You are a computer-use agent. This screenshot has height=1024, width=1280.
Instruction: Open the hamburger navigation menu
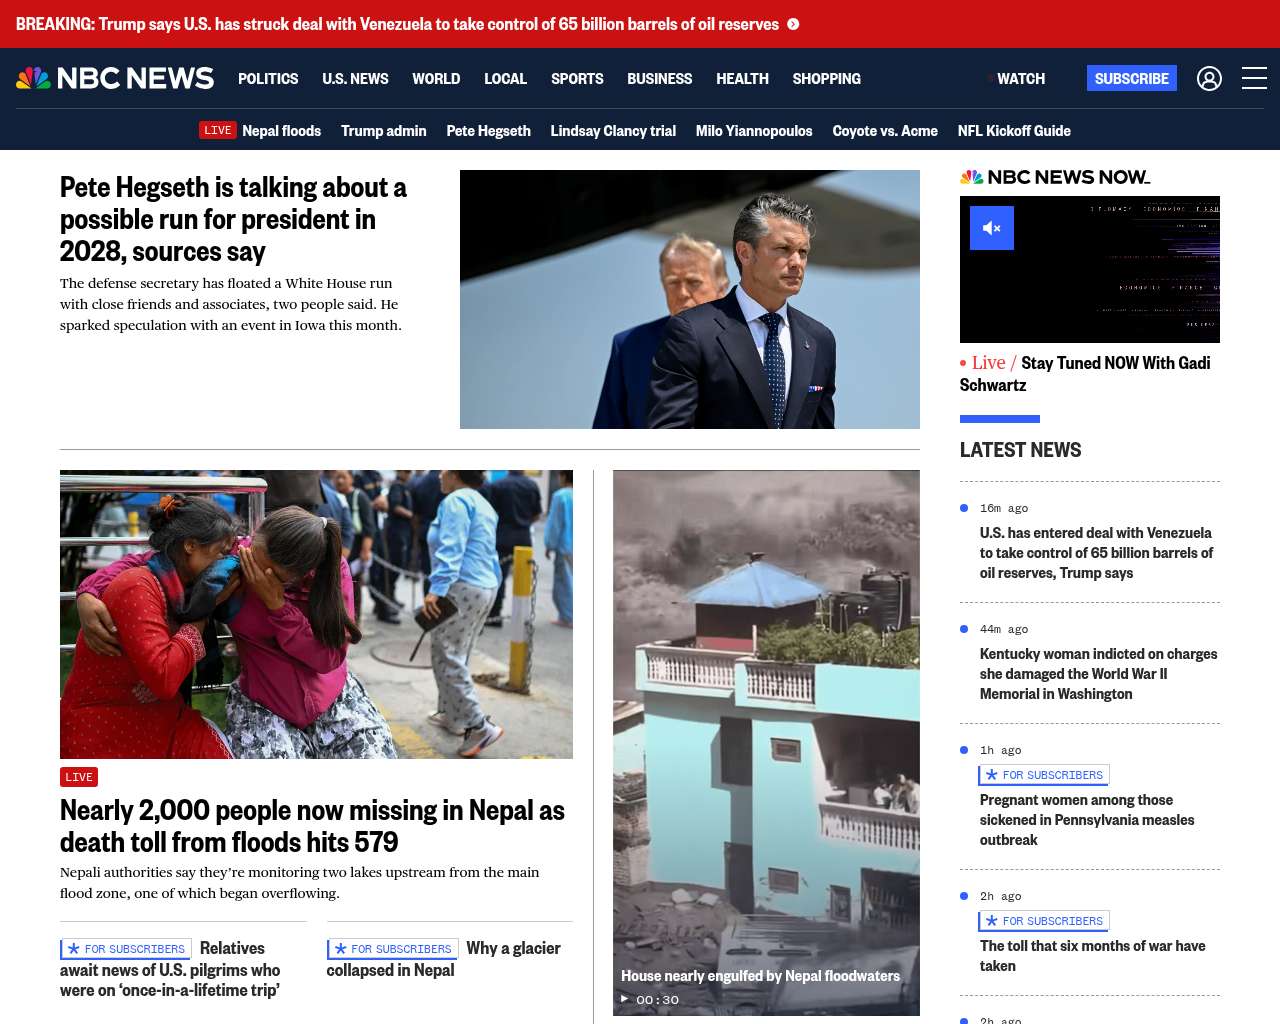pos(1254,78)
